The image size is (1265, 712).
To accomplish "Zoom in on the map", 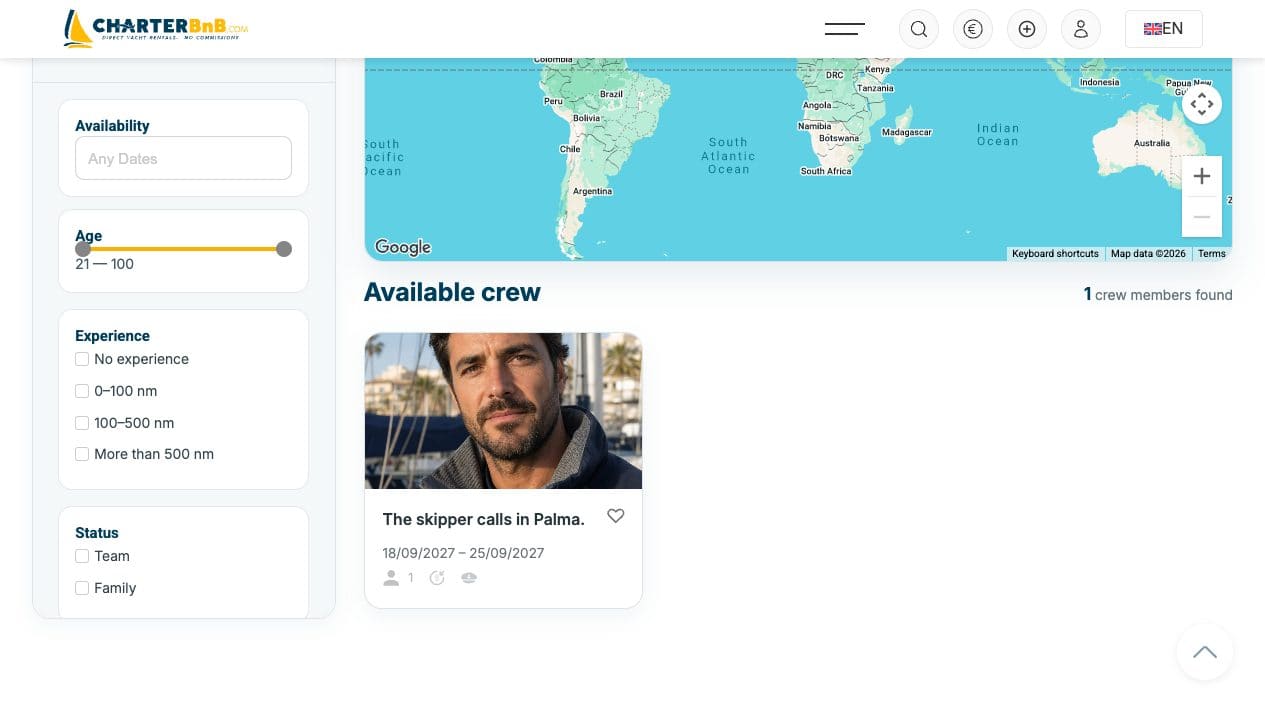I will point(1202,176).
